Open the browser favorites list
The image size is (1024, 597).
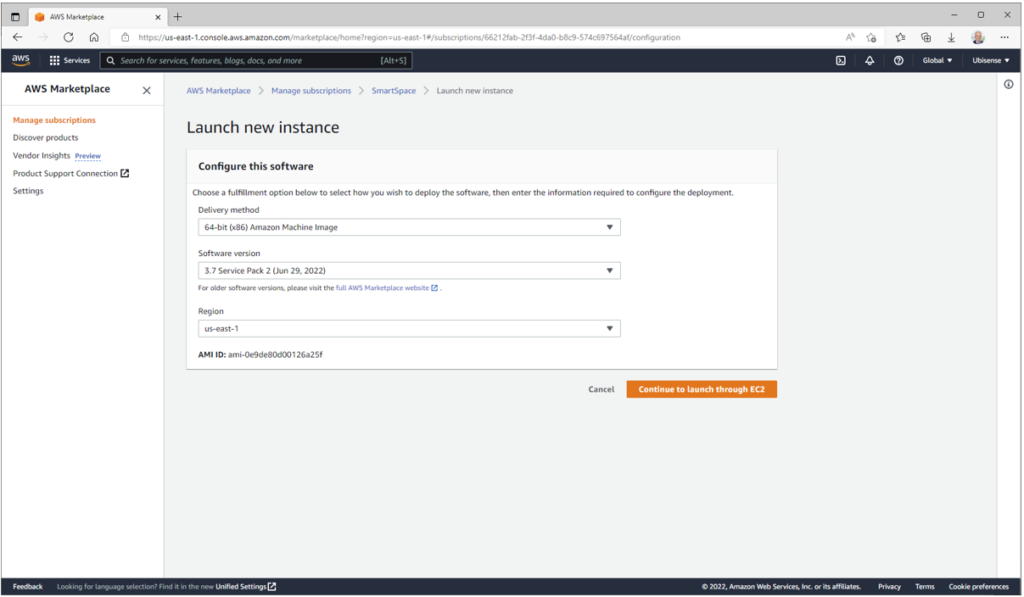pos(900,37)
